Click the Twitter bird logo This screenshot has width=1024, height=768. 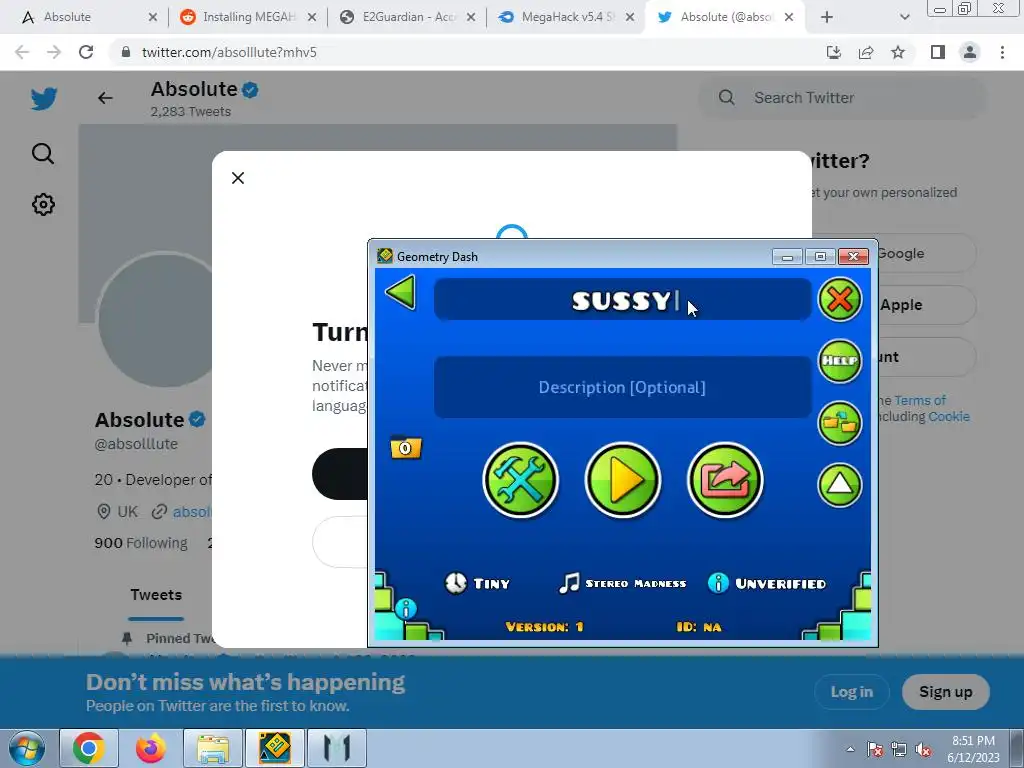pyautogui.click(x=44, y=99)
